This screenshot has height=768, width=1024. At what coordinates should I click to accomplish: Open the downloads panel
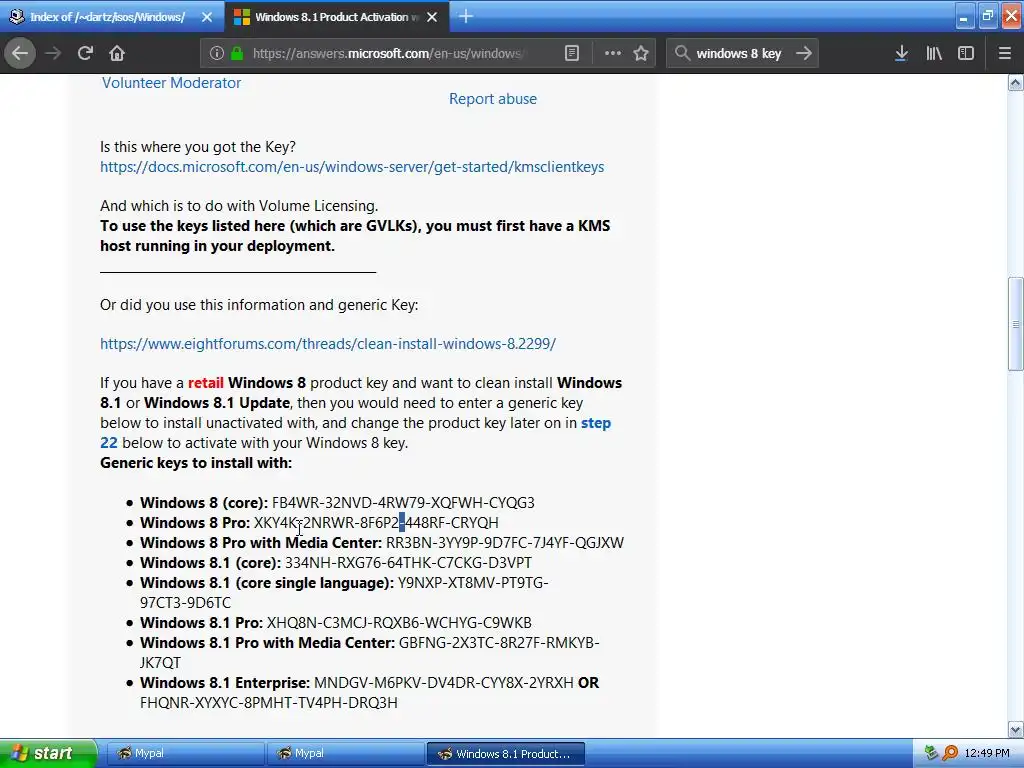[901, 53]
